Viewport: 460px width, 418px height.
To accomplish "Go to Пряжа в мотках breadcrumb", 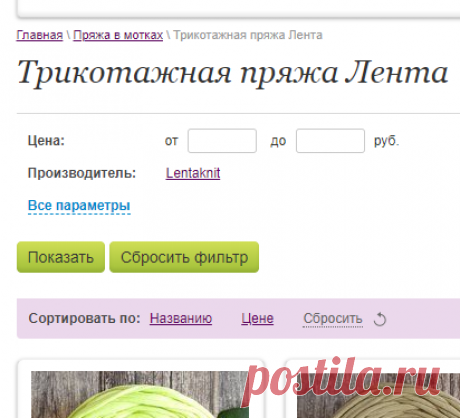I will pos(118,35).
